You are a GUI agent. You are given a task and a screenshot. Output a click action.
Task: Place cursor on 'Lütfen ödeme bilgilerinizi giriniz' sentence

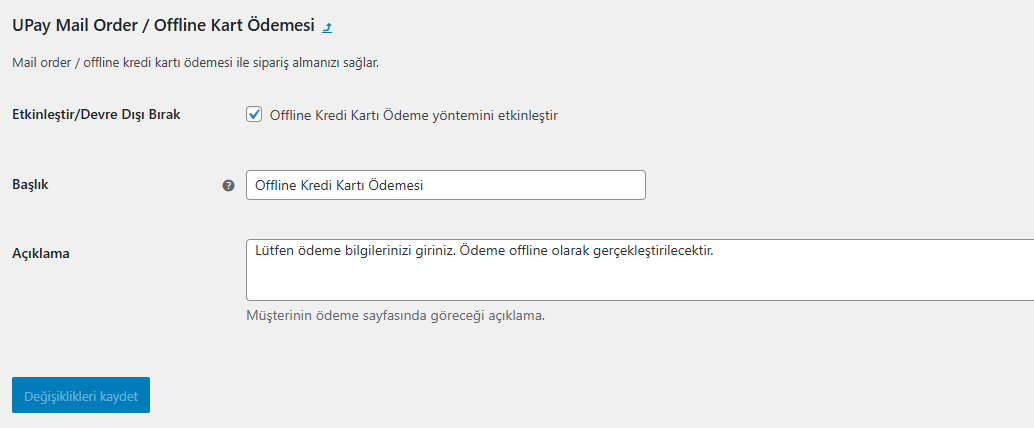coord(355,251)
